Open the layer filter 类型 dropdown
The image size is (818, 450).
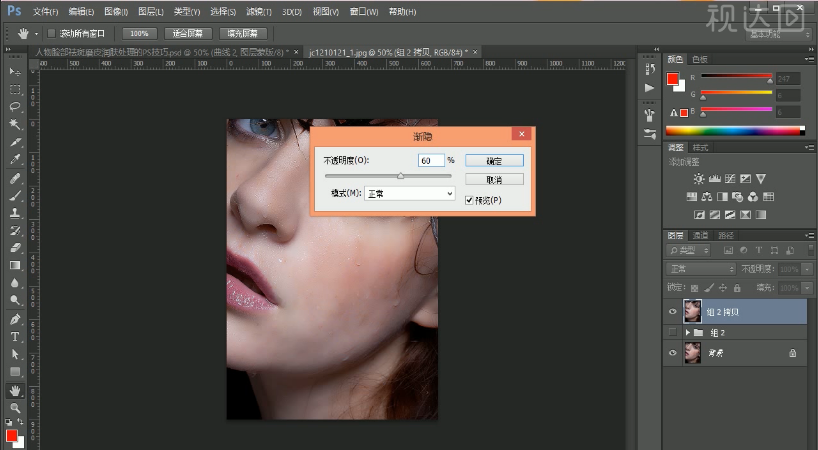pos(689,250)
